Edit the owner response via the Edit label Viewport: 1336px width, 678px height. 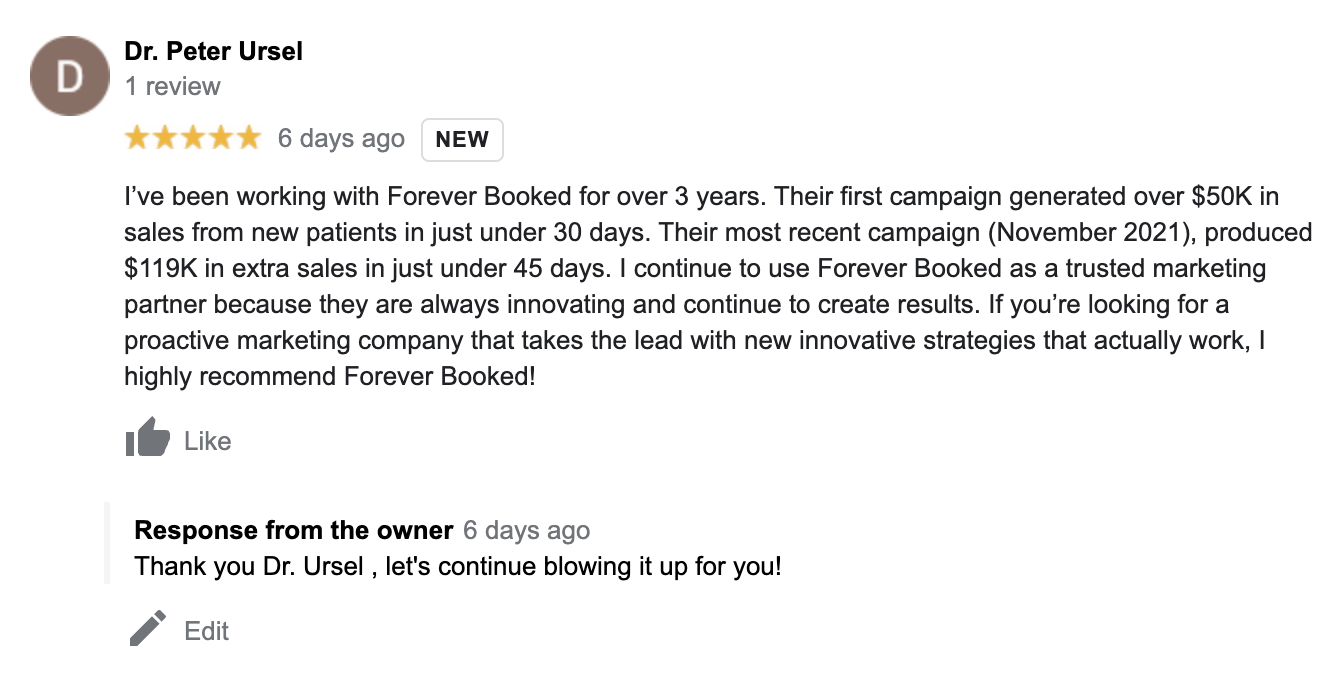(x=207, y=631)
